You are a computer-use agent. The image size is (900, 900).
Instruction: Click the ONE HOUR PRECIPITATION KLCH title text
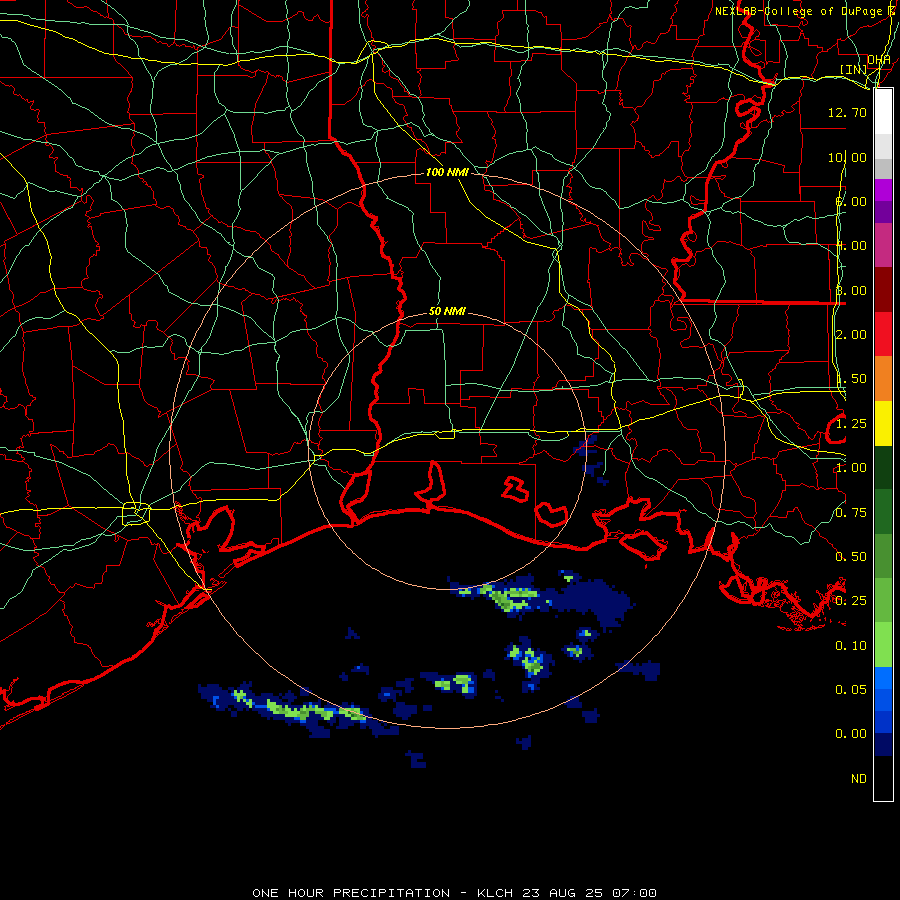coord(454,893)
